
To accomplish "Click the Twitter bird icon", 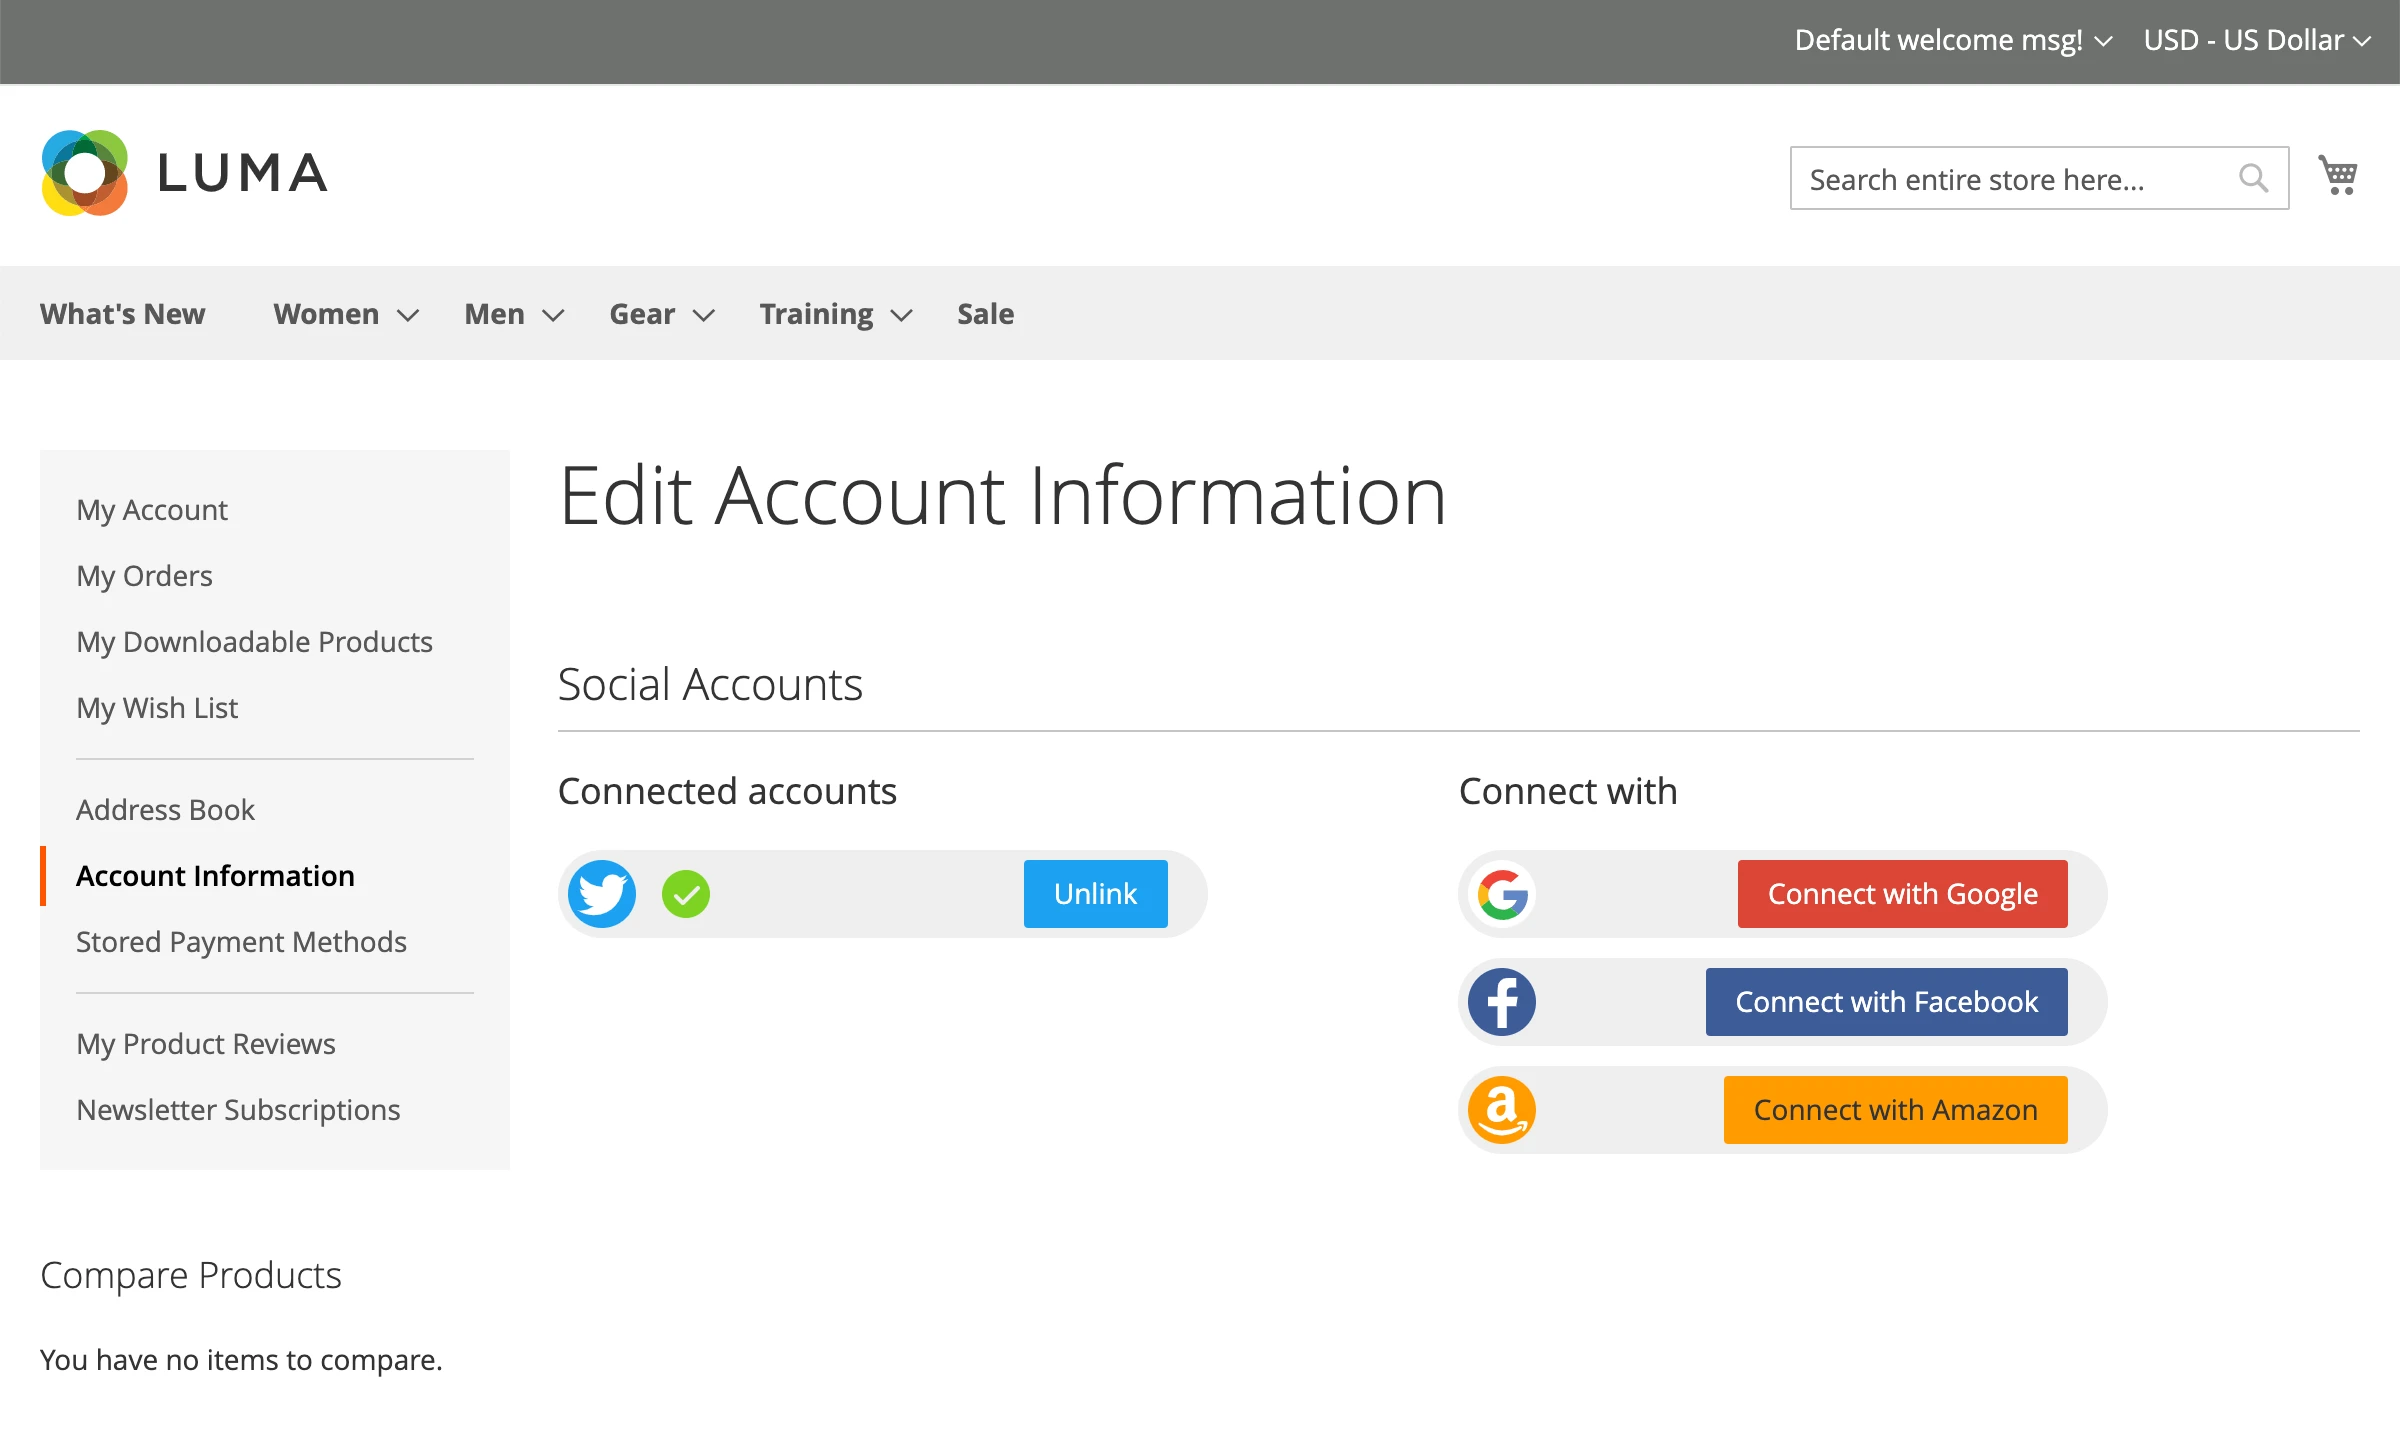I will [602, 894].
